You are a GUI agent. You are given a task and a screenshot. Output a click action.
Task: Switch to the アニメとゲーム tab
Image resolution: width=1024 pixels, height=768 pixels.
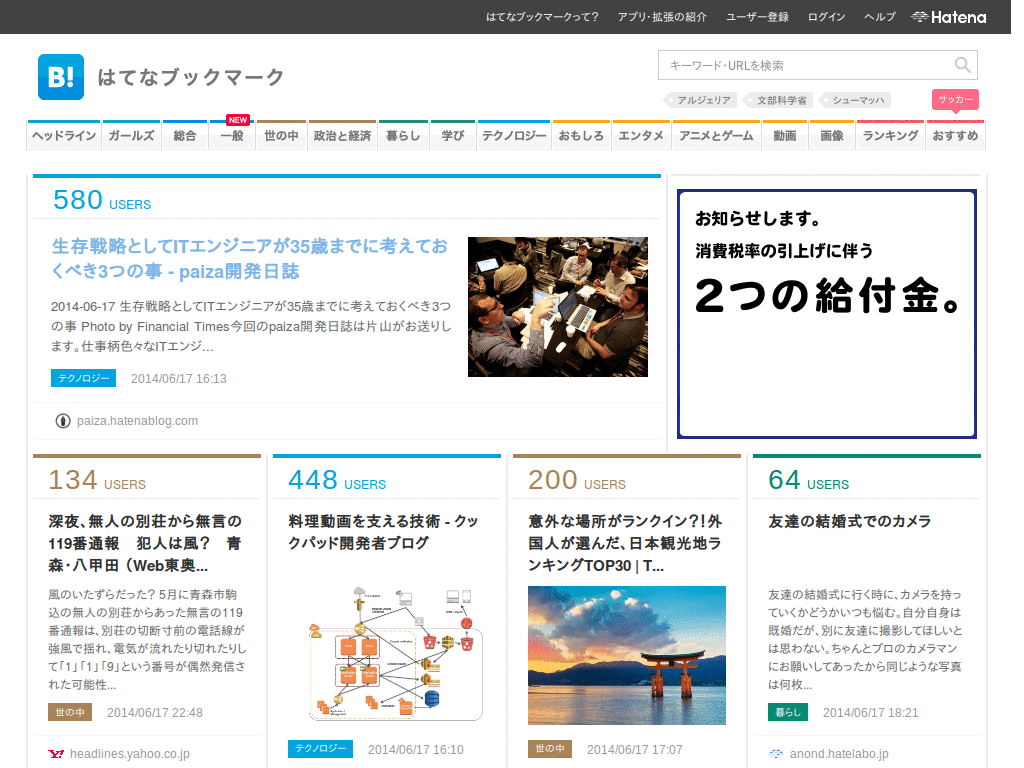click(x=716, y=136)
